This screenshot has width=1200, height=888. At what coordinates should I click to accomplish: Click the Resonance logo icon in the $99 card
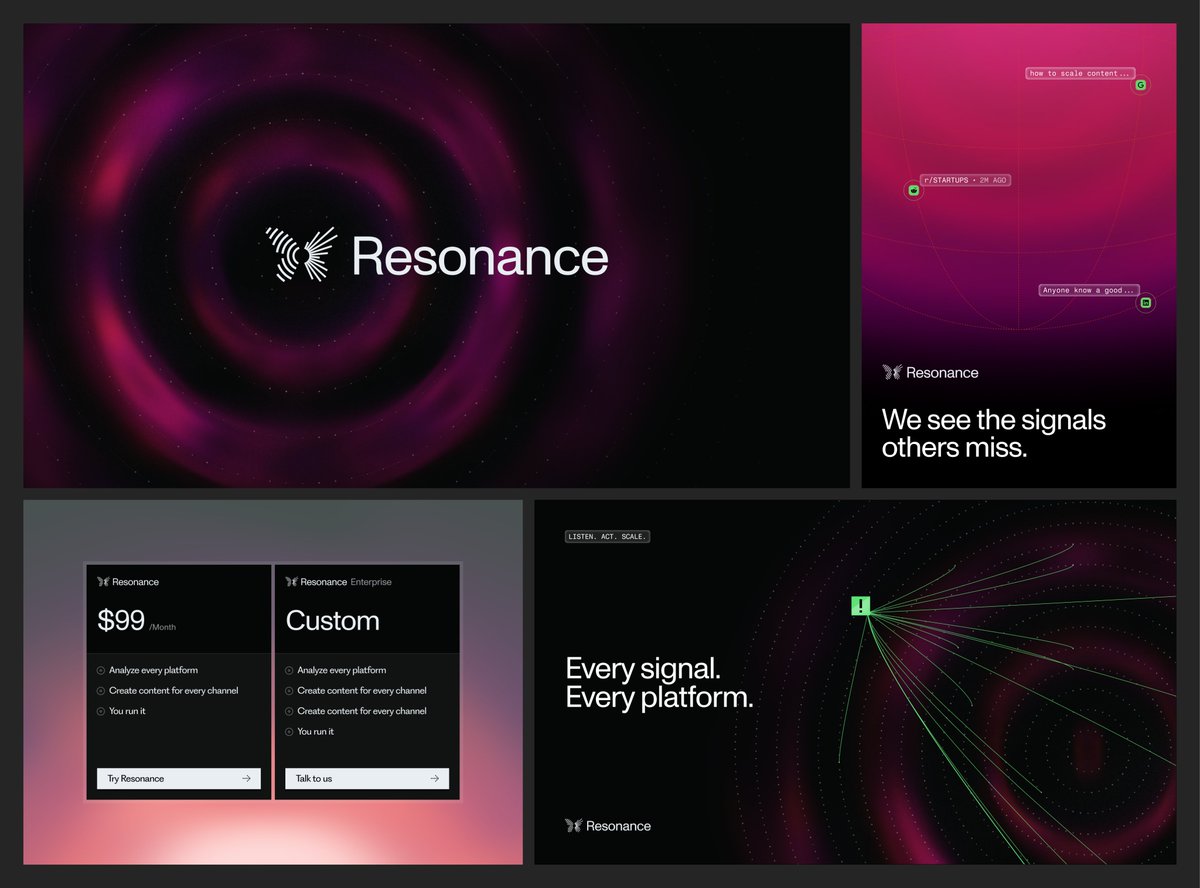[103, 582]
